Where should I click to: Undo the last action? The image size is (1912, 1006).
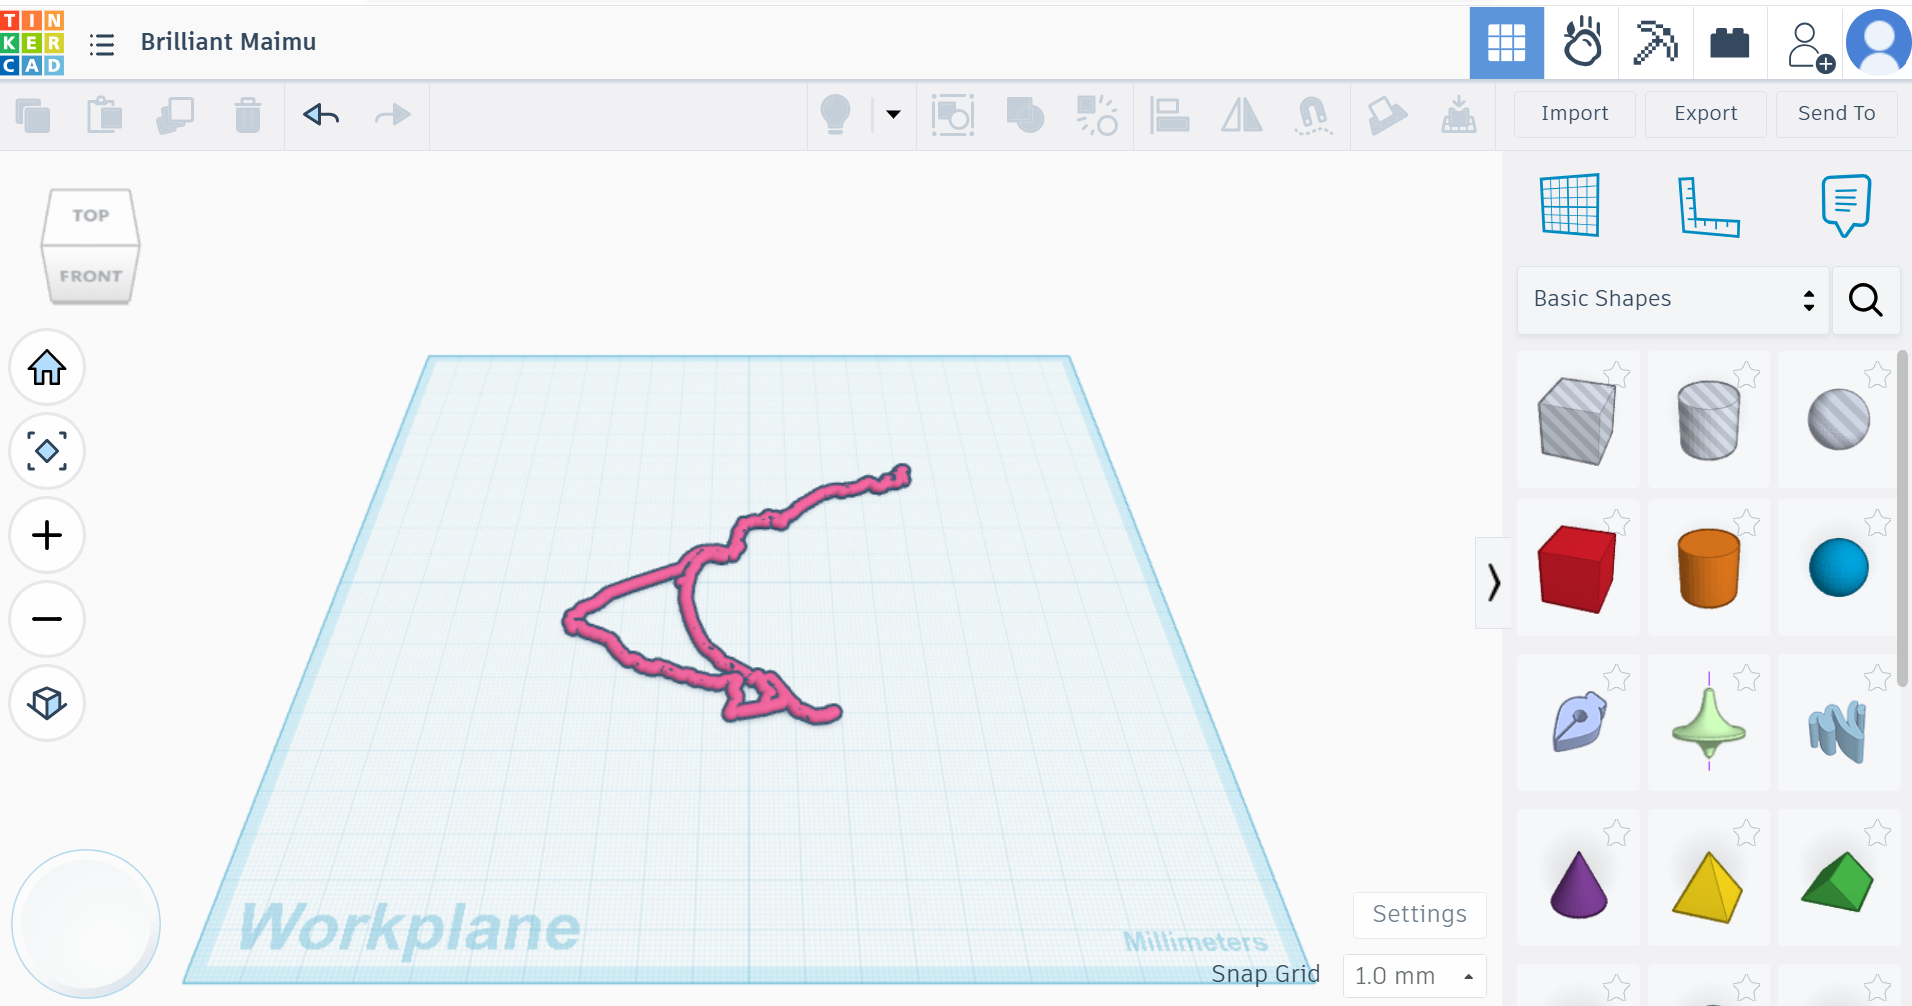pos(321,116)
